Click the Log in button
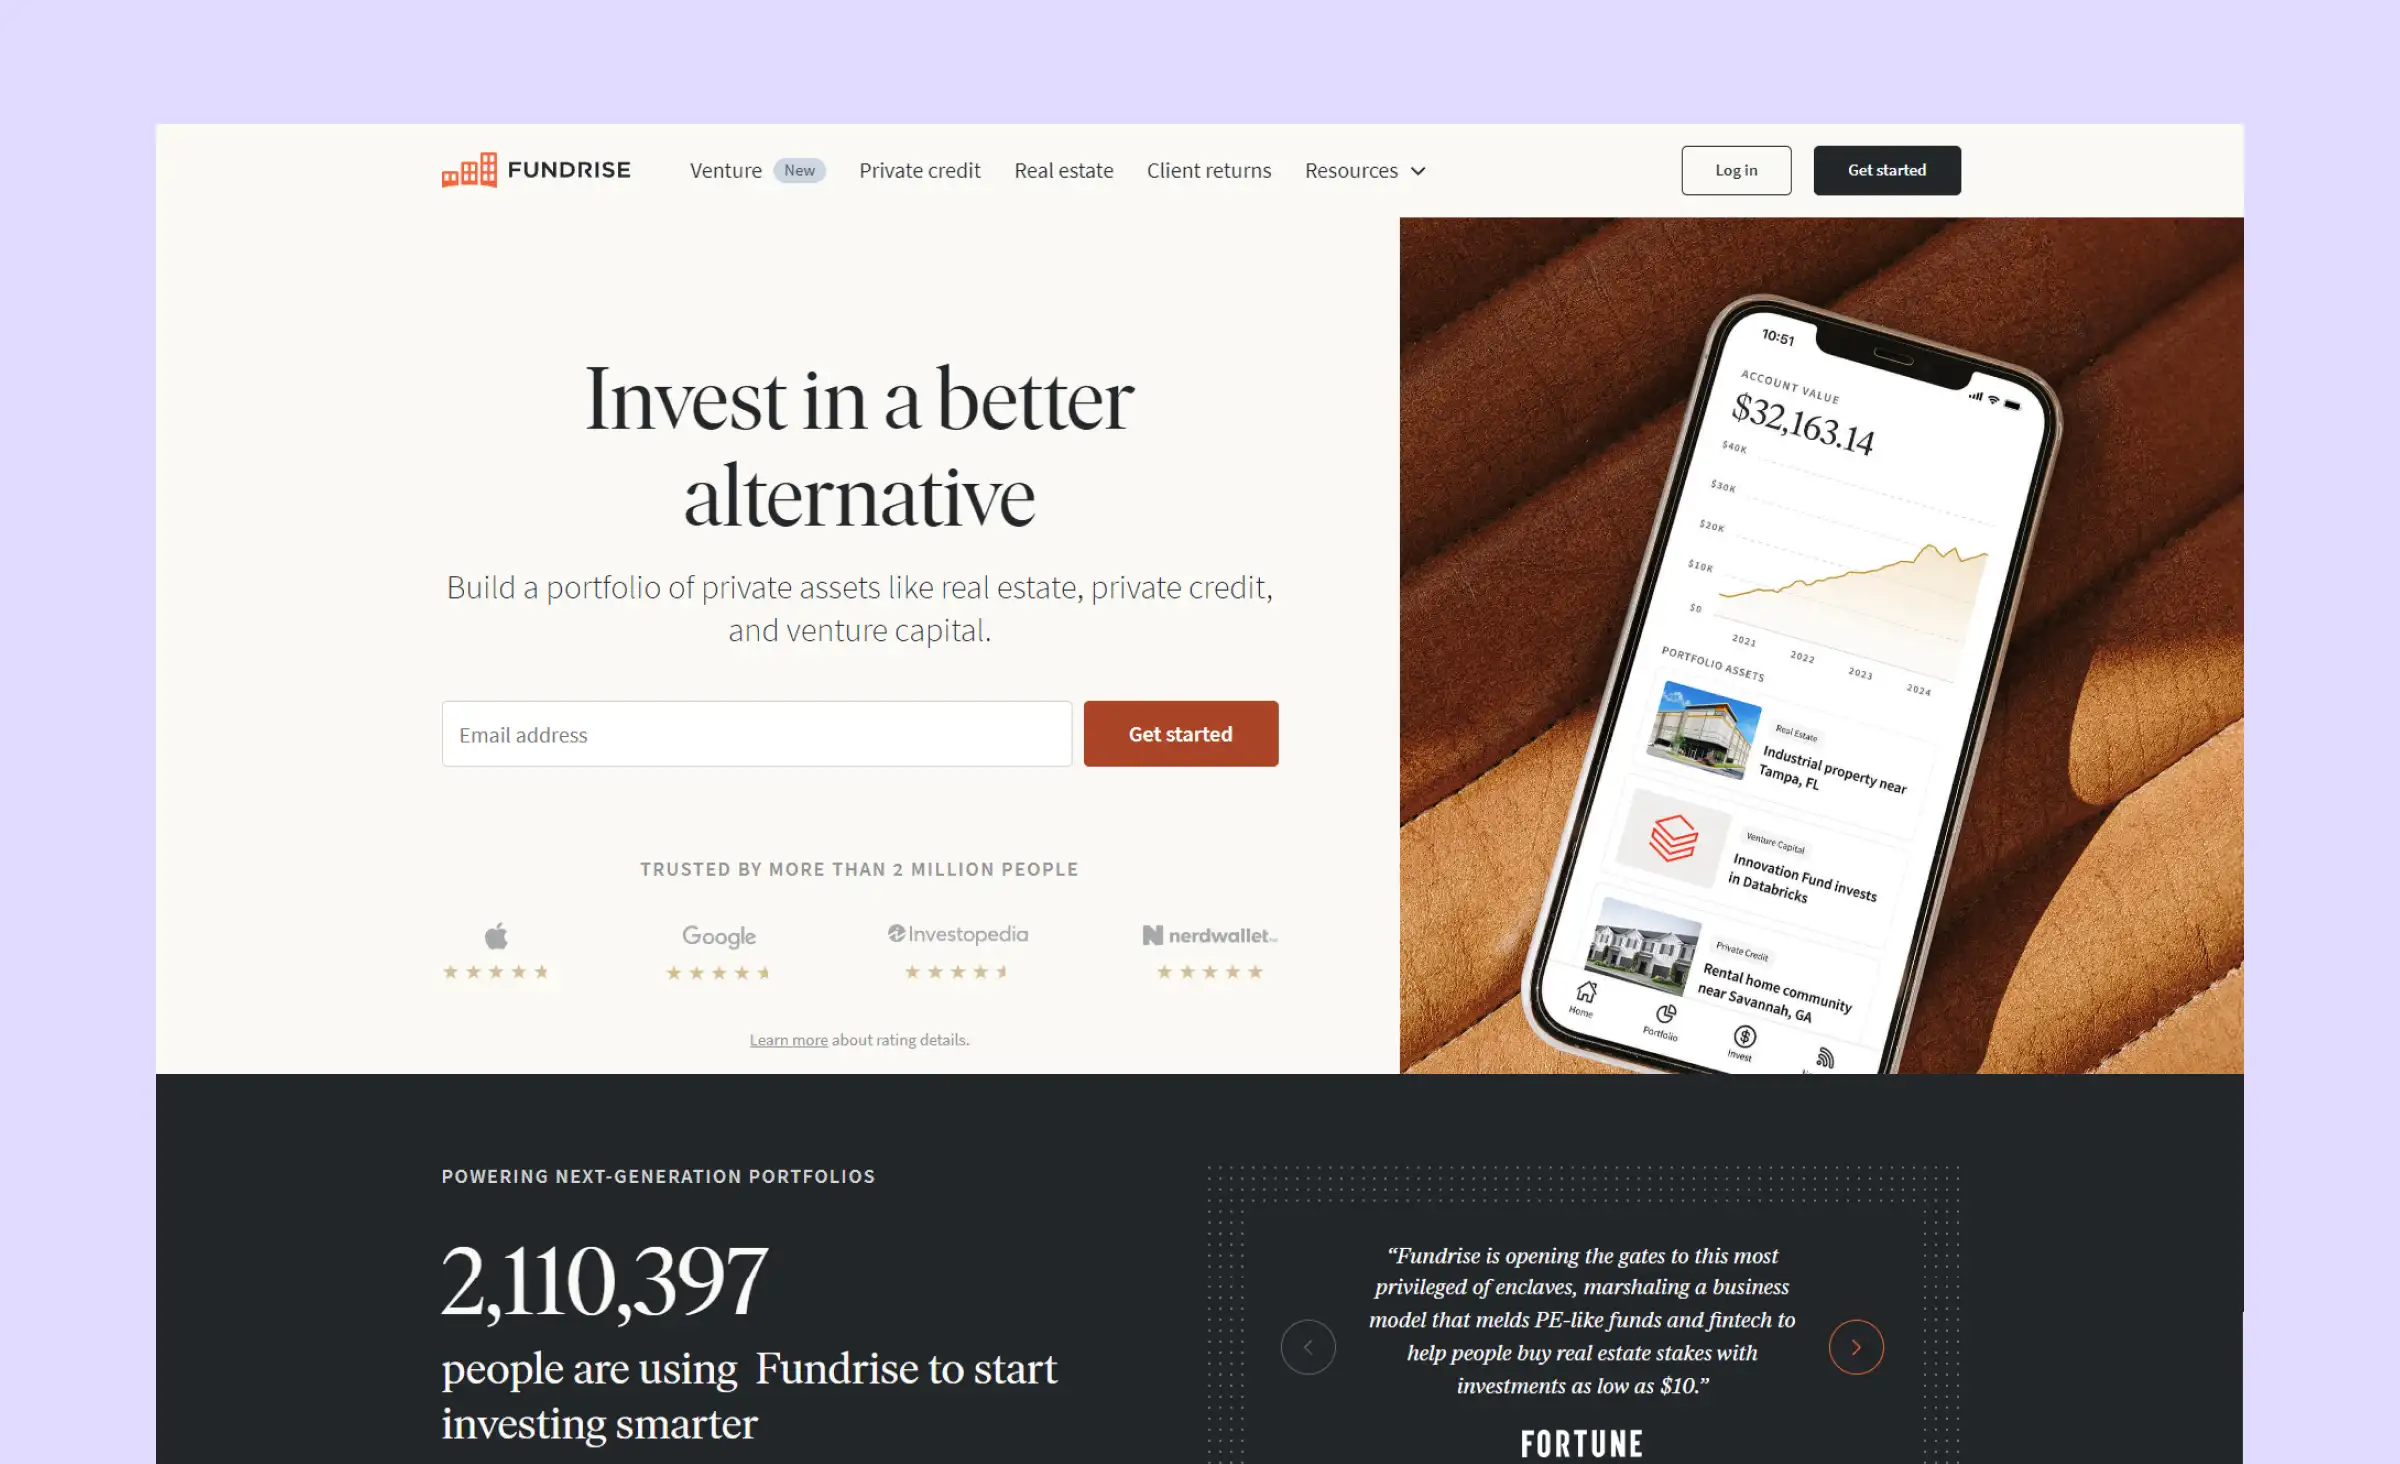 pyautogui.click(x=1735, y=170)
